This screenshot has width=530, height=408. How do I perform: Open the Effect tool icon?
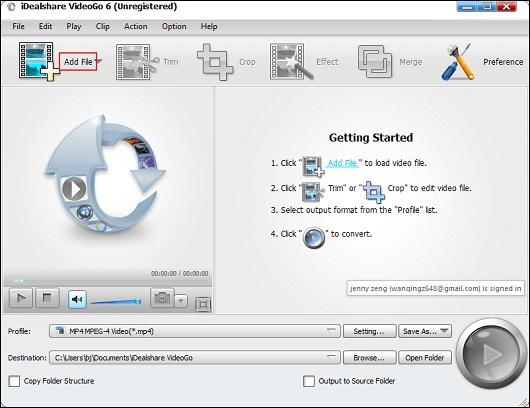coord(291,62)
